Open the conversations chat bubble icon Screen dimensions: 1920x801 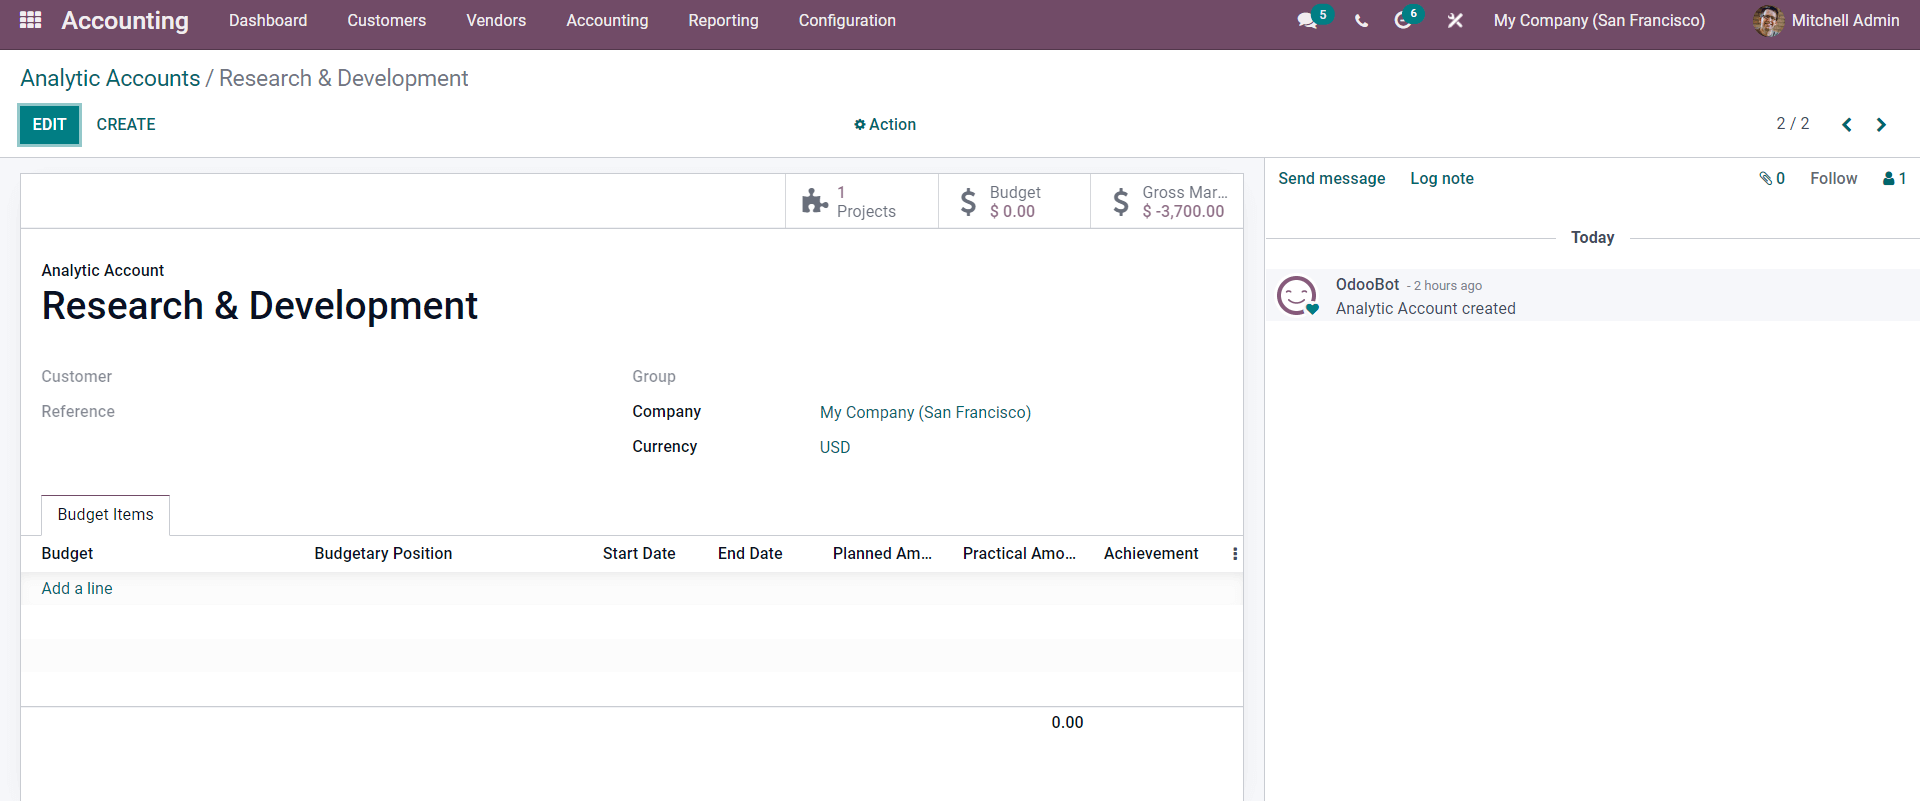(x=1307, y=20)
